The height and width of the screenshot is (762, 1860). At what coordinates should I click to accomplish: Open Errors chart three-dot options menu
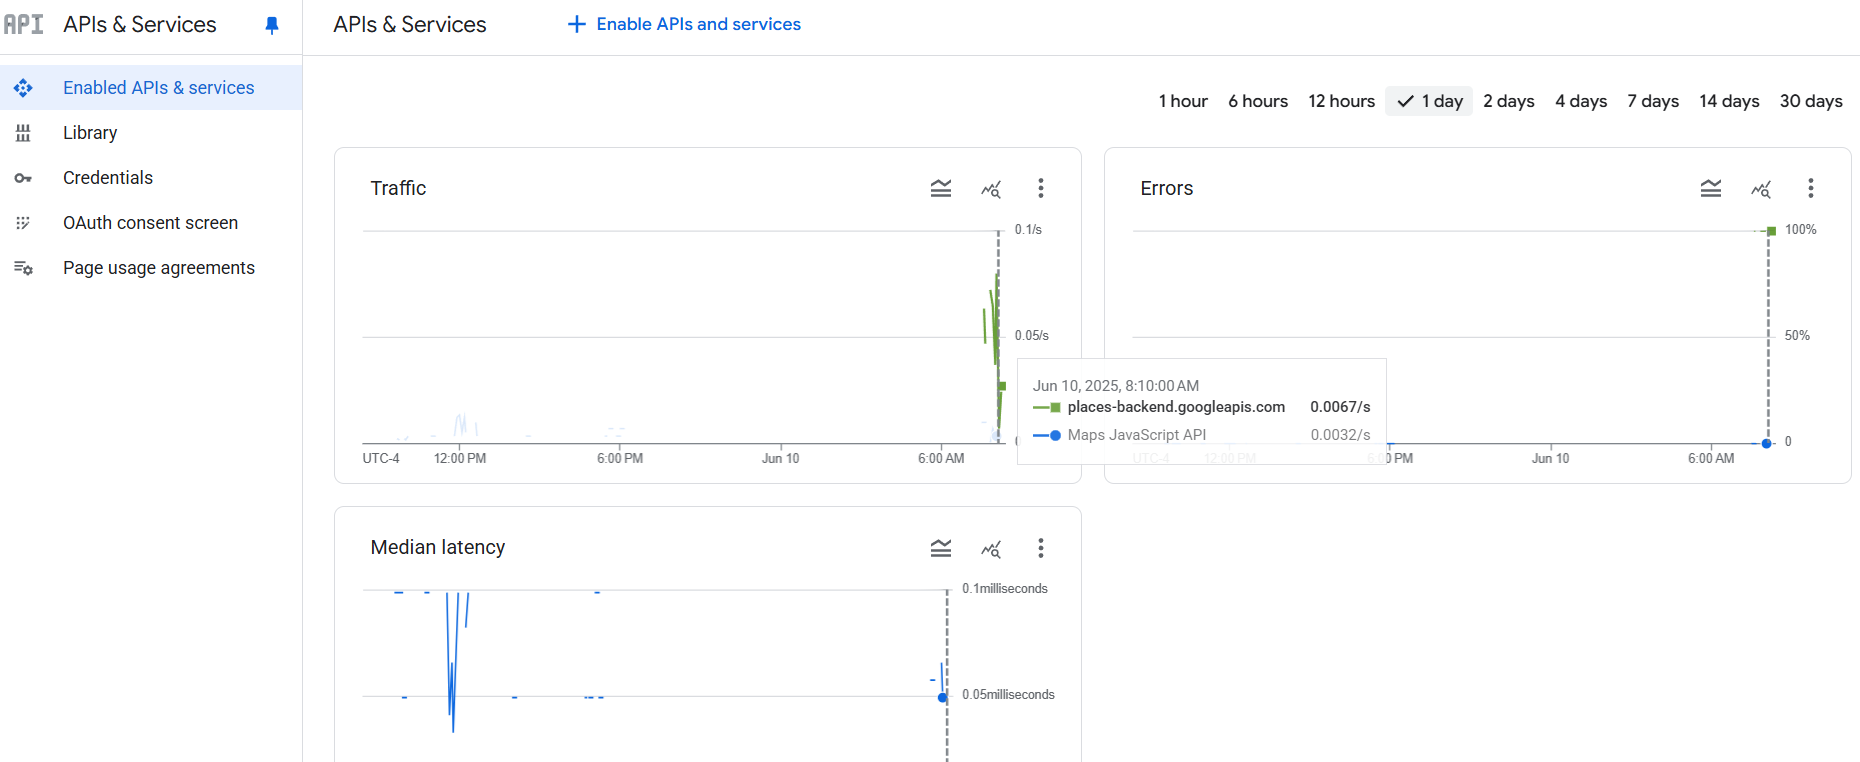(1810, 189)
